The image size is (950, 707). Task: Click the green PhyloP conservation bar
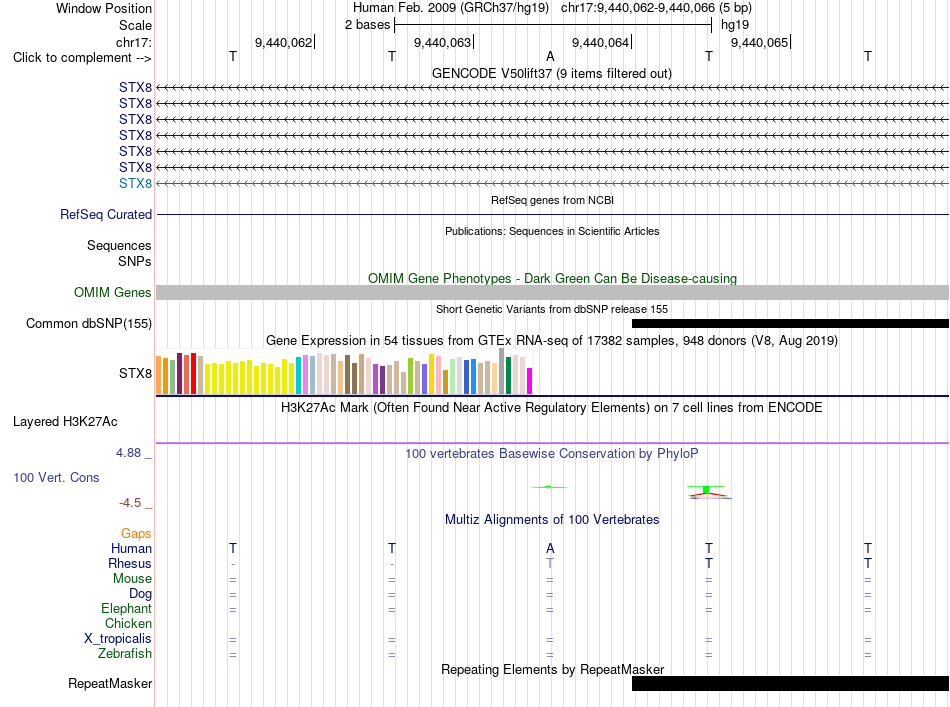click(x=706, y=490)
